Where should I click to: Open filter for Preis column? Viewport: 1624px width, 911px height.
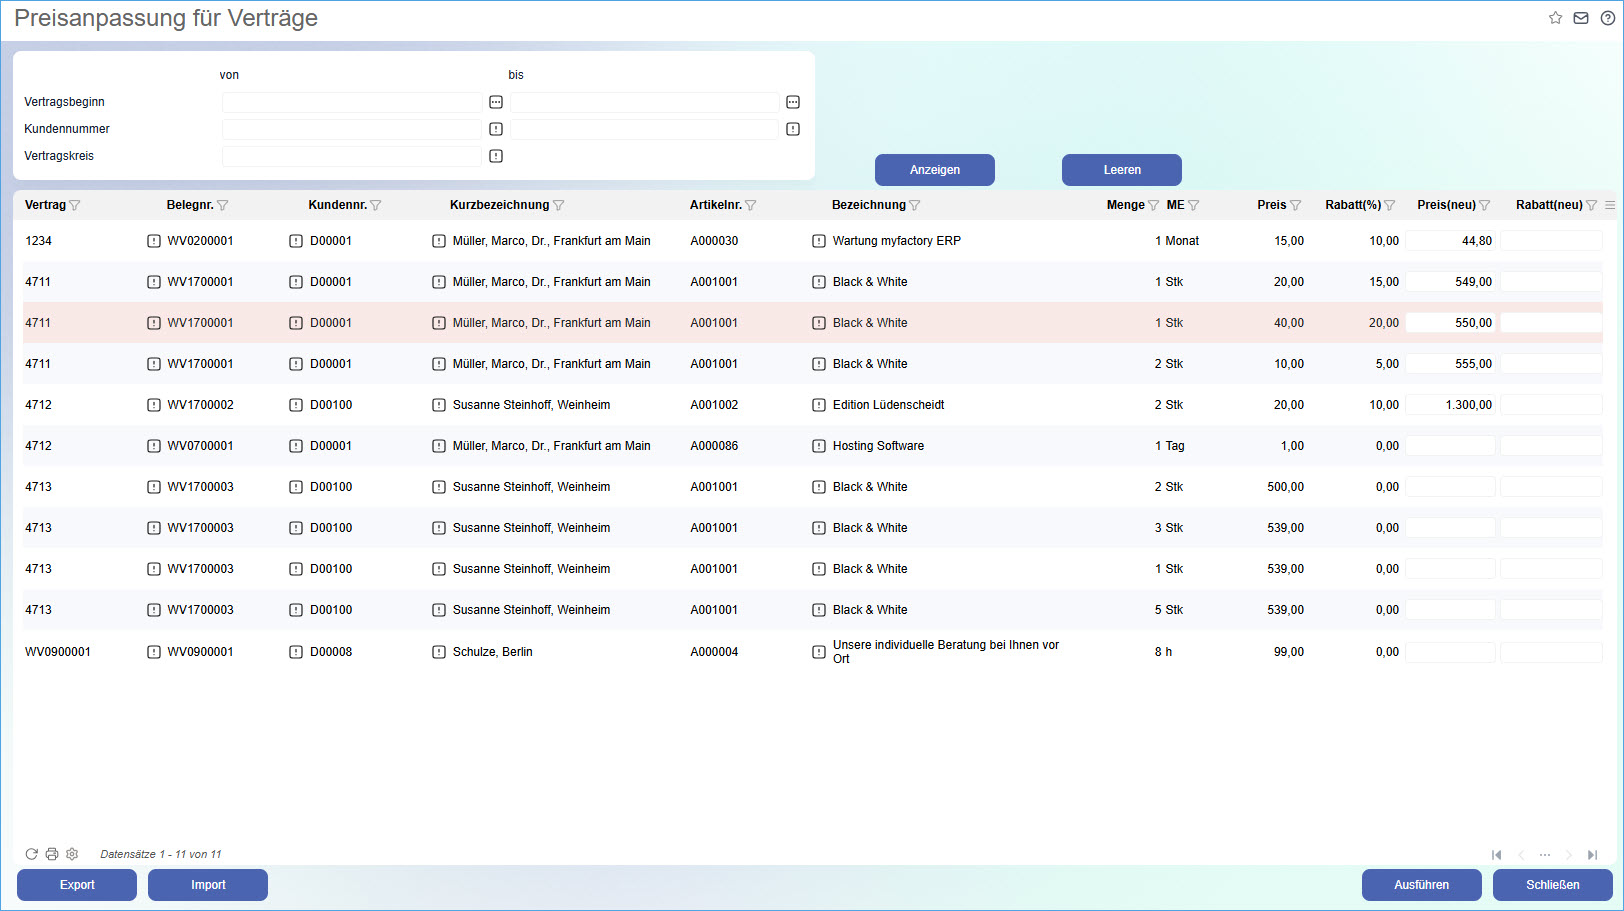click(x=1296, y=205)
